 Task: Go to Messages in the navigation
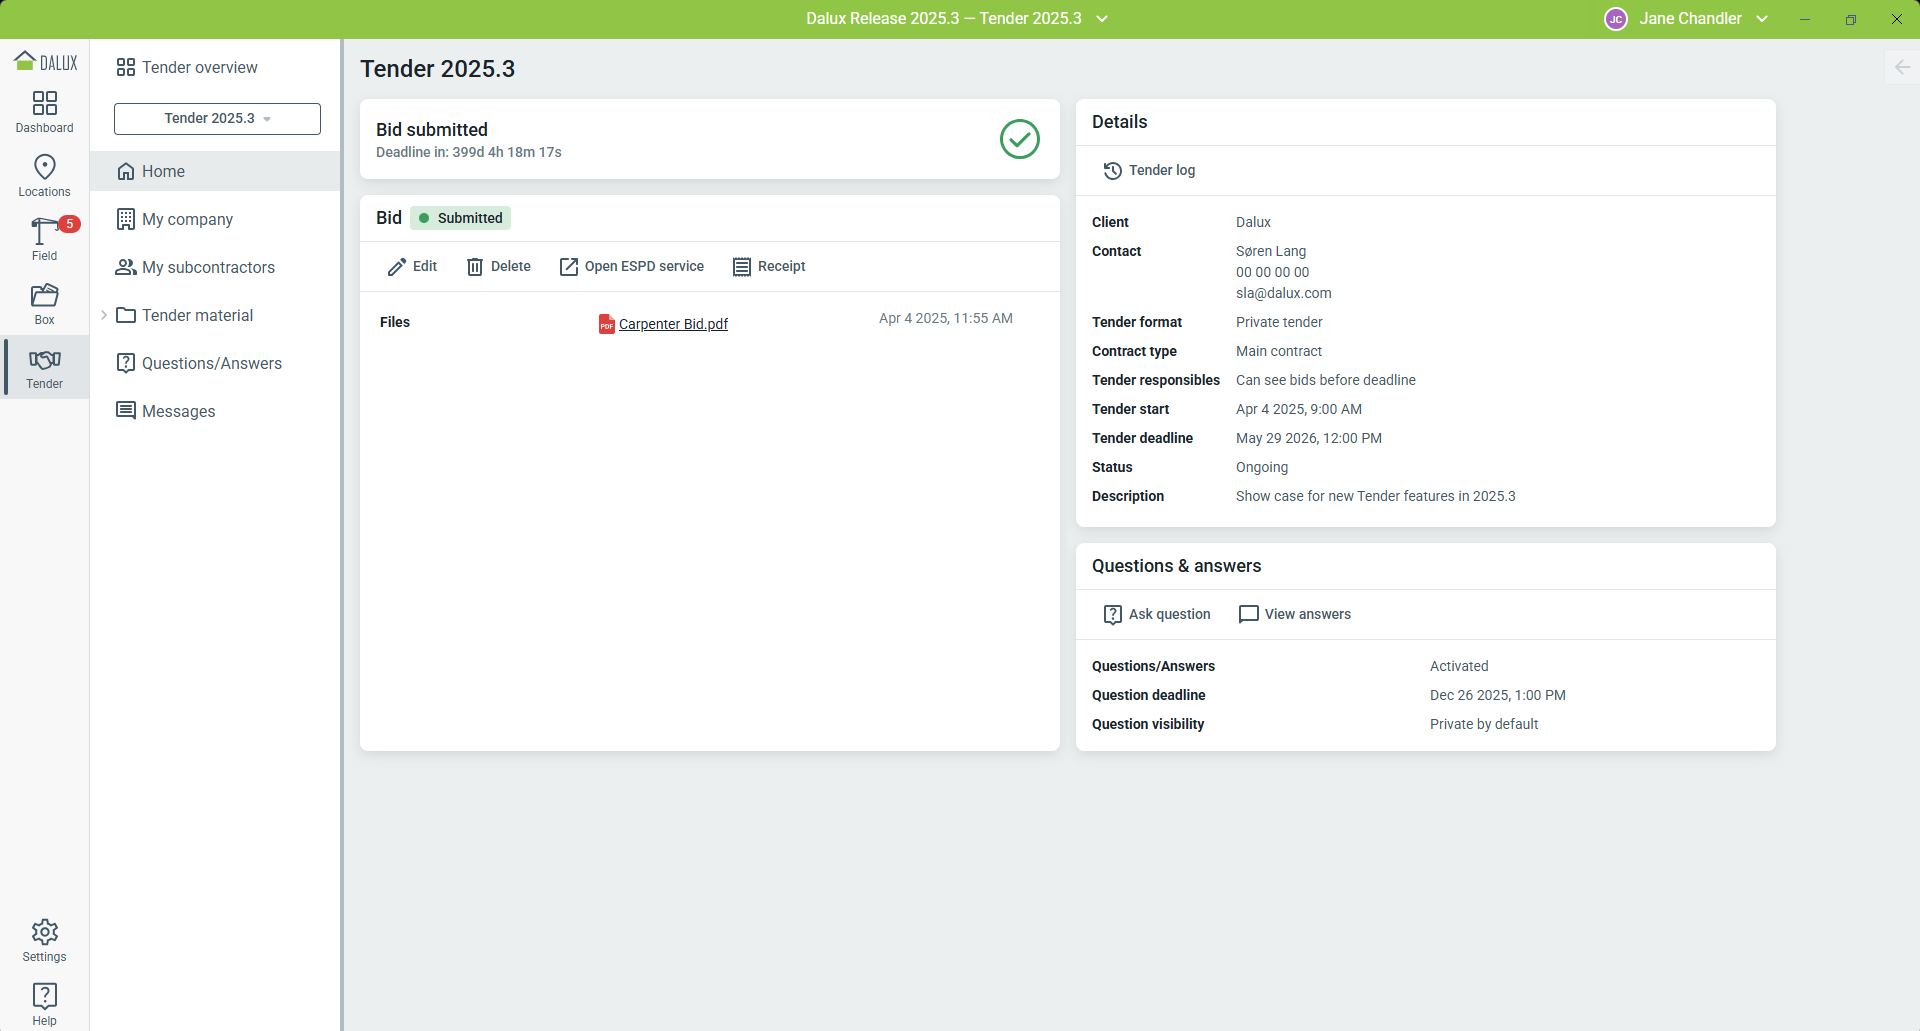[x=178, y=411]
